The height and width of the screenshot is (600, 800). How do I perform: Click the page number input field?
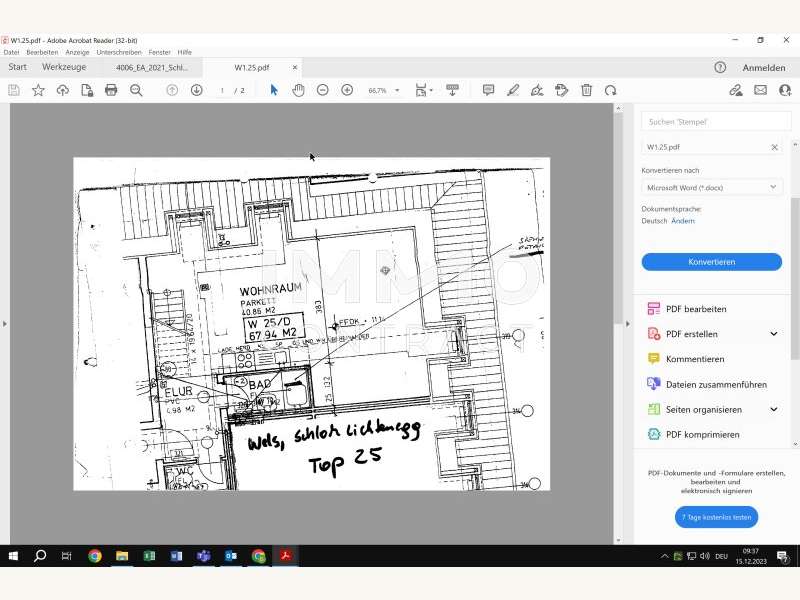pos(222,90)
